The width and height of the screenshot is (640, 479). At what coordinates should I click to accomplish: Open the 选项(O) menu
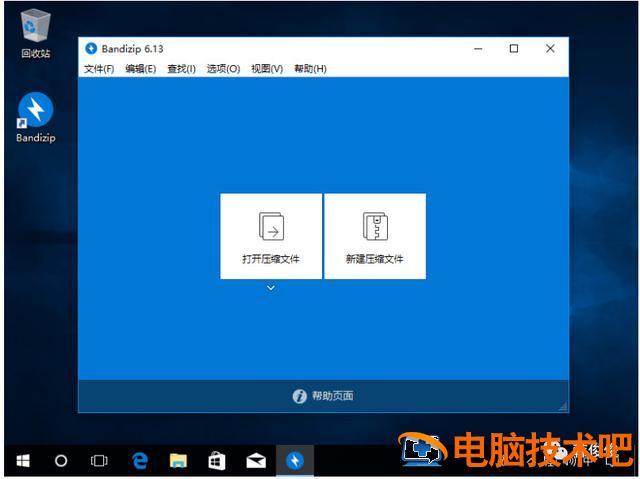point(223,69)
